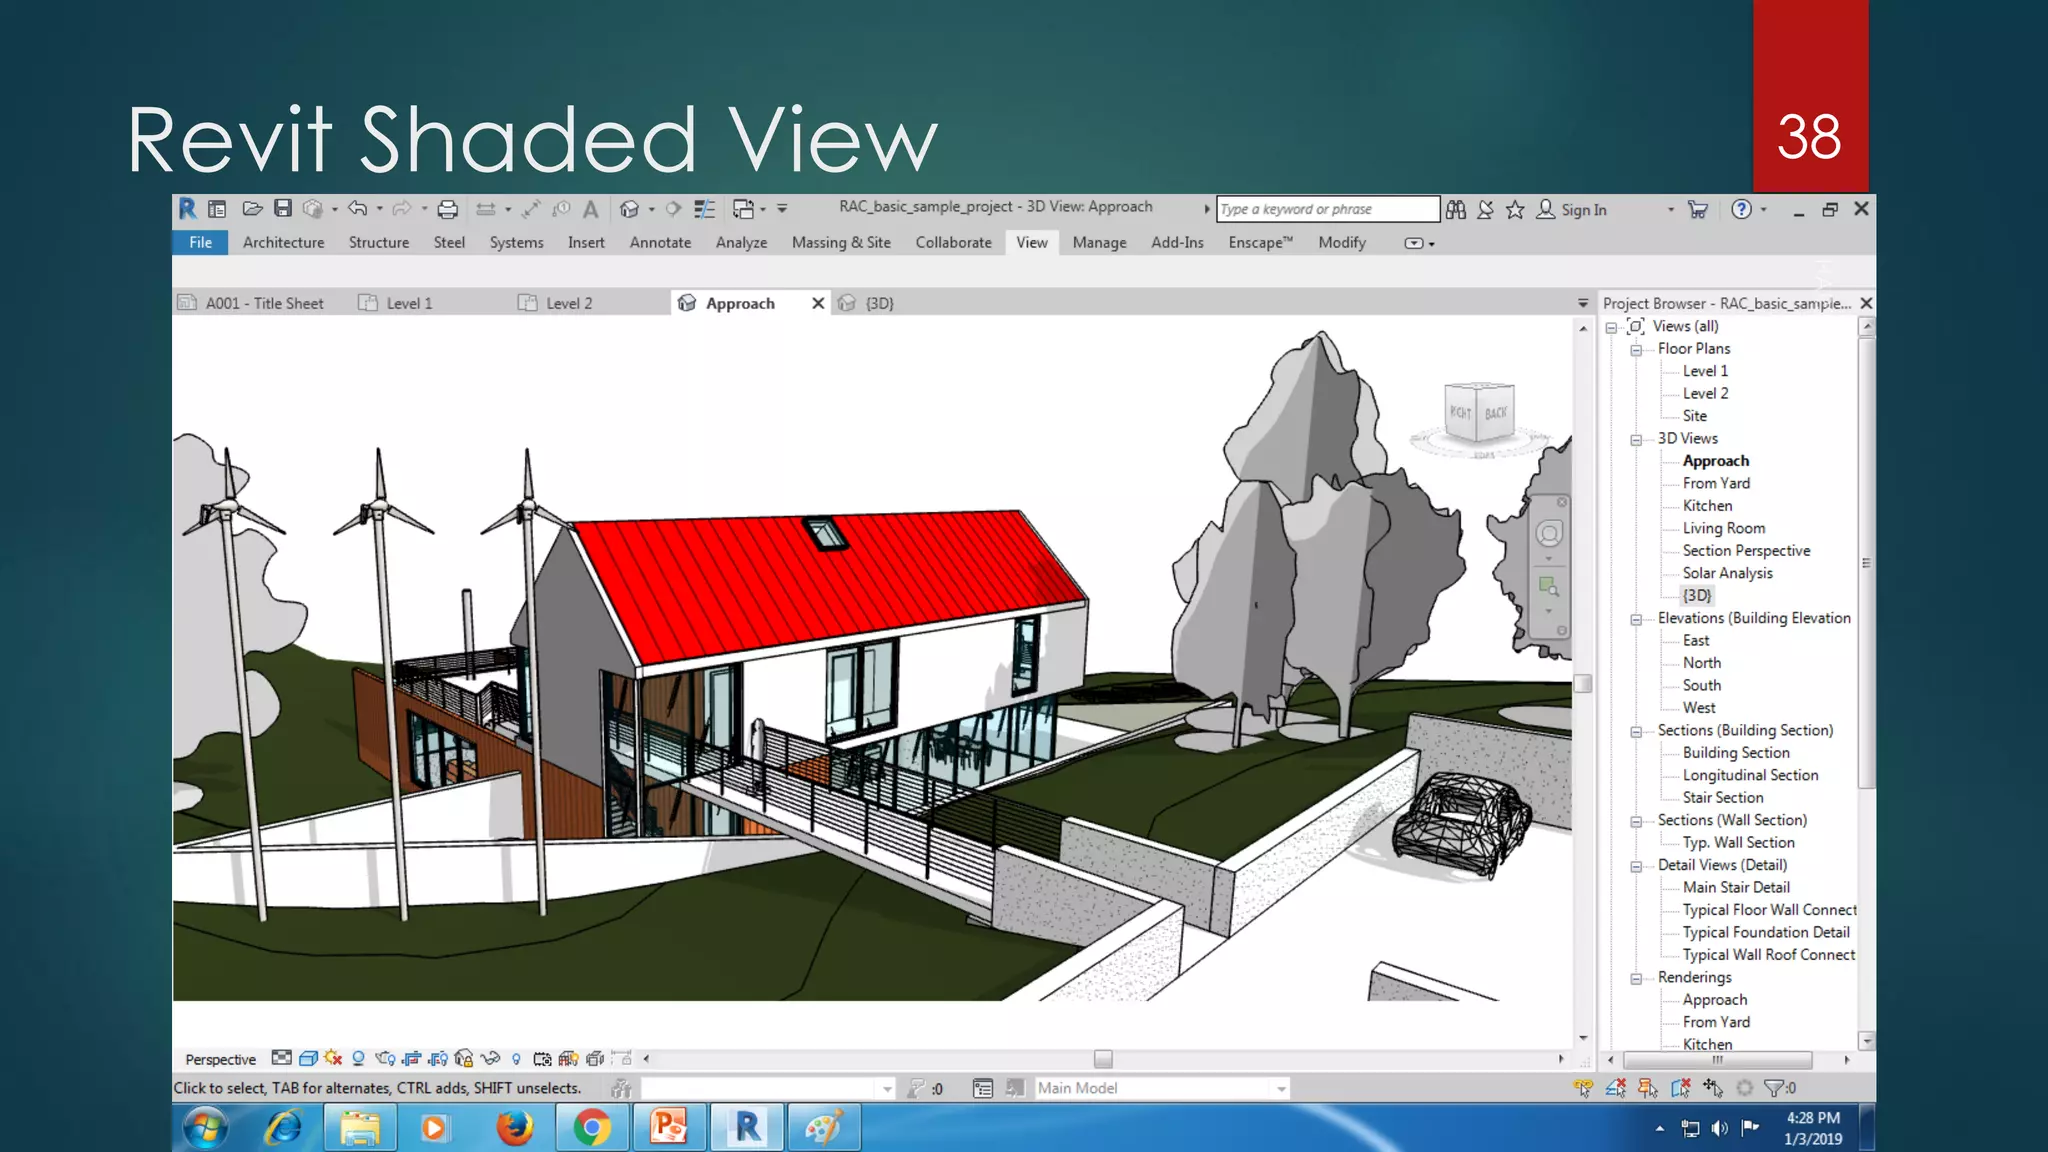Select the Solar Analysis 3D view

click(1727, 573)
